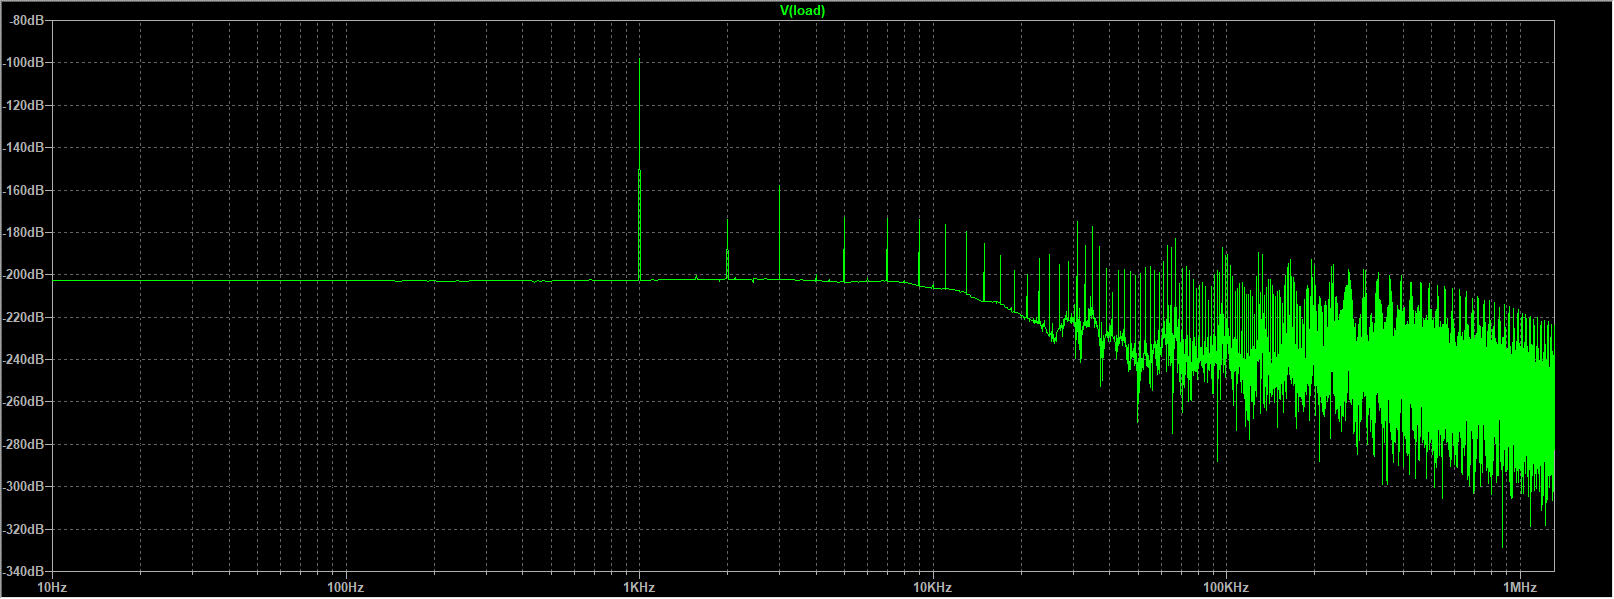Click the -300dB axis label
Viewport: 1614px width, 599px height.
24,486
